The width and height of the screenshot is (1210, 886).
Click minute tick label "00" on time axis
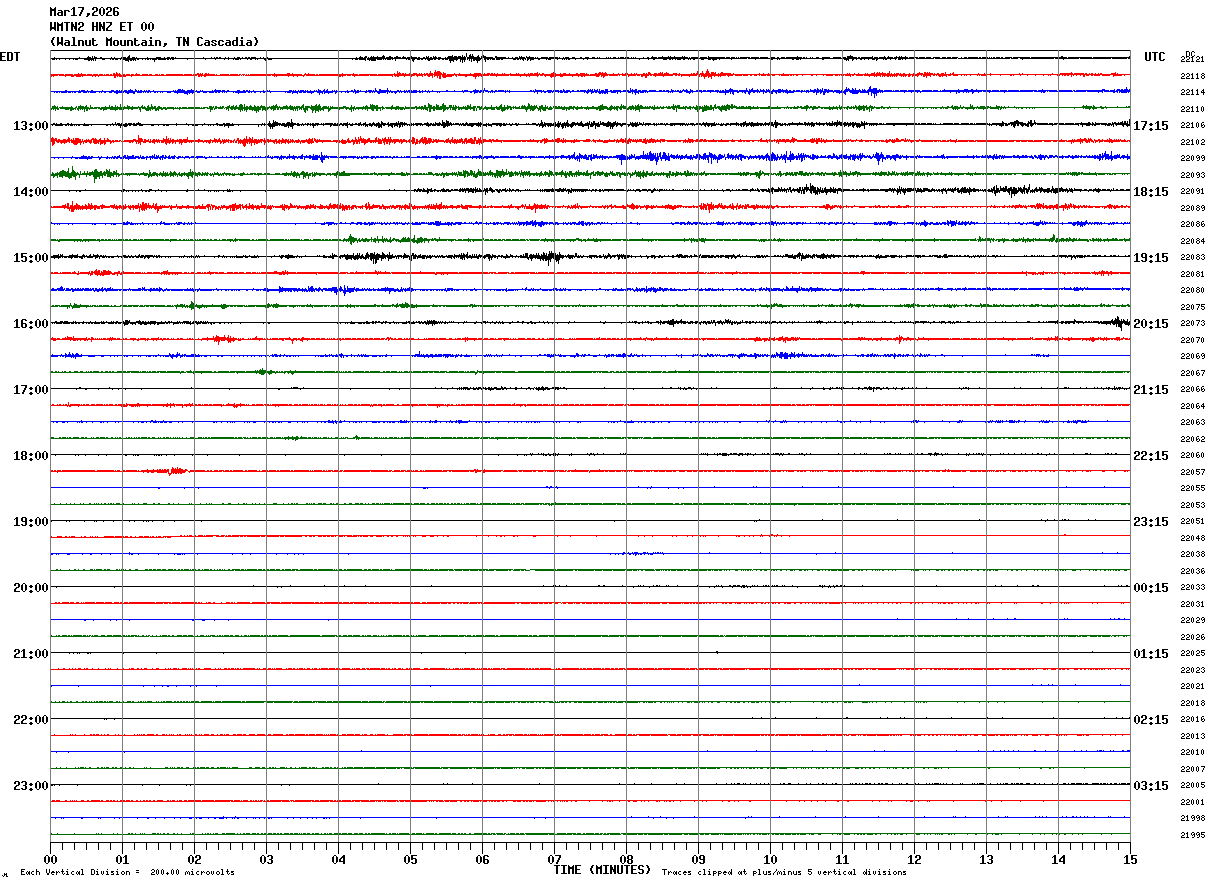pyautogui.click(x=50, y=860)
